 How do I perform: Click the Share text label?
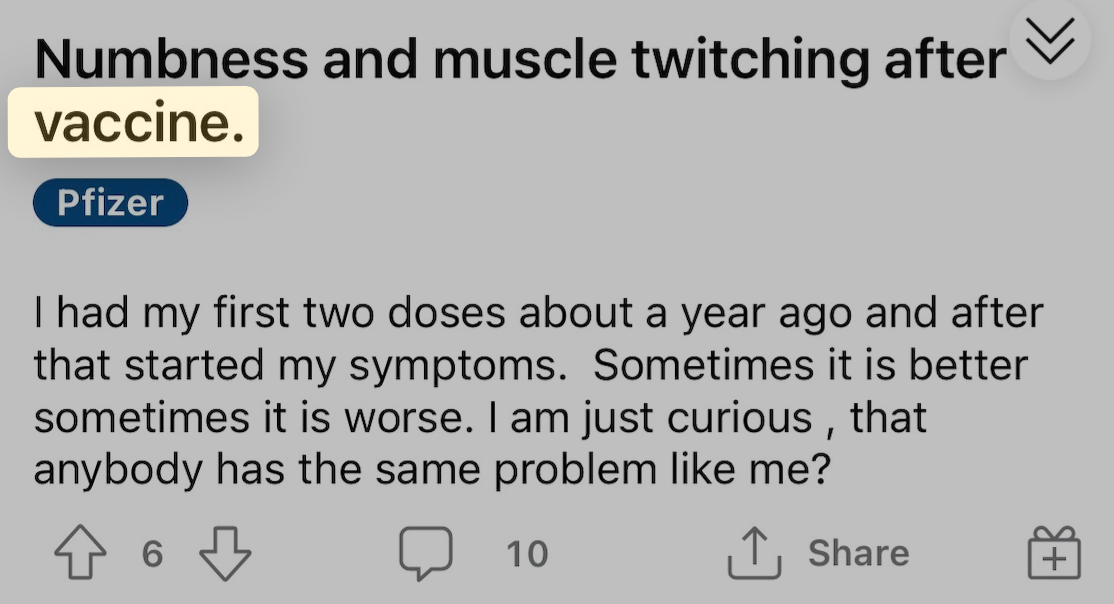(x=858, y=553)
